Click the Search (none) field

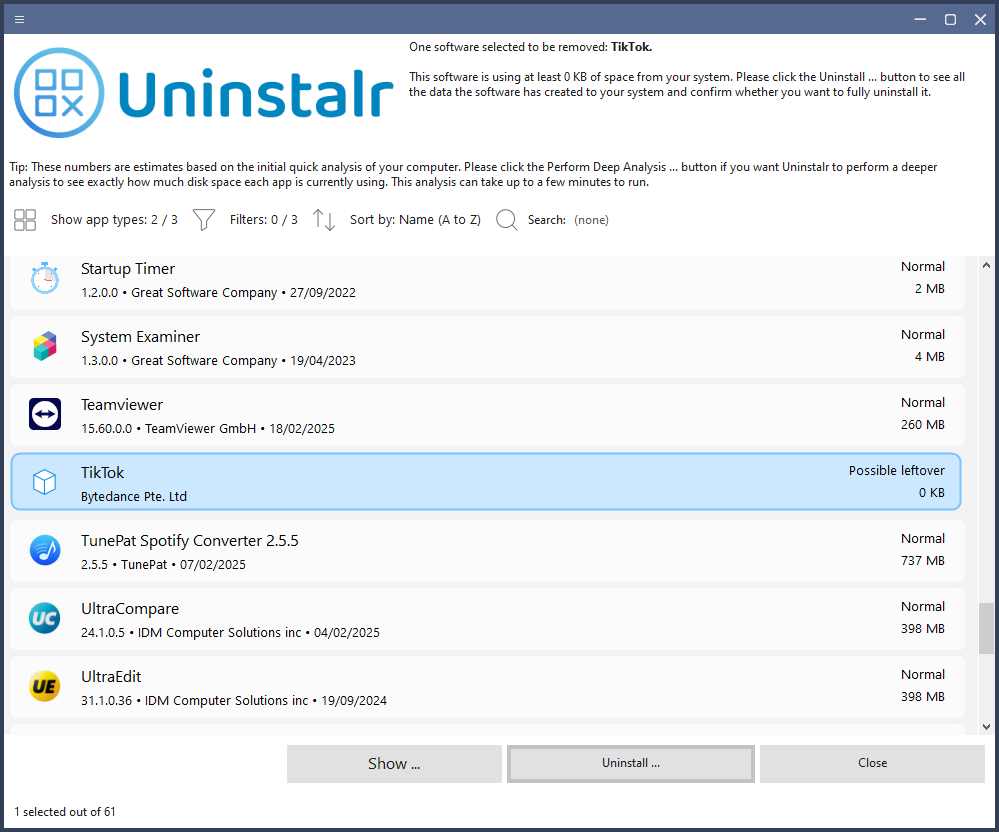(568, 220)
